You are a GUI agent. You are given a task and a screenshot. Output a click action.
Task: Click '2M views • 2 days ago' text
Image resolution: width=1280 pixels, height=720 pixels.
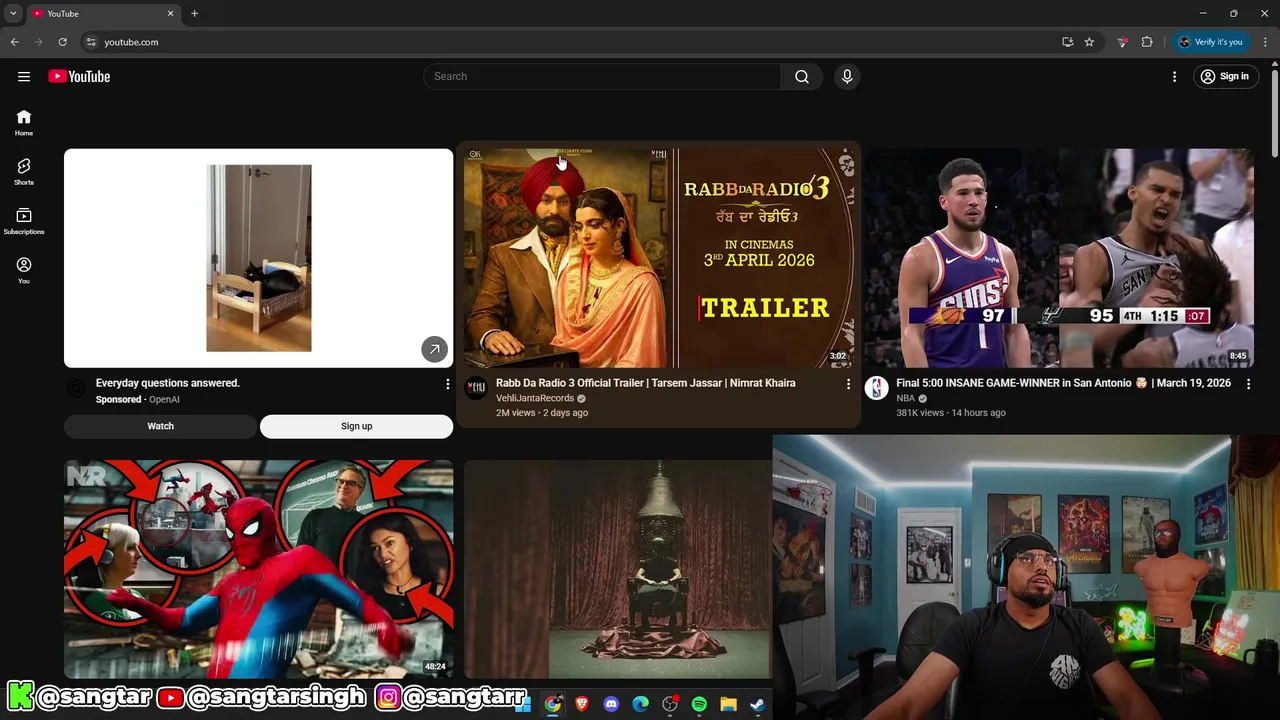click(x=542, y=412)
